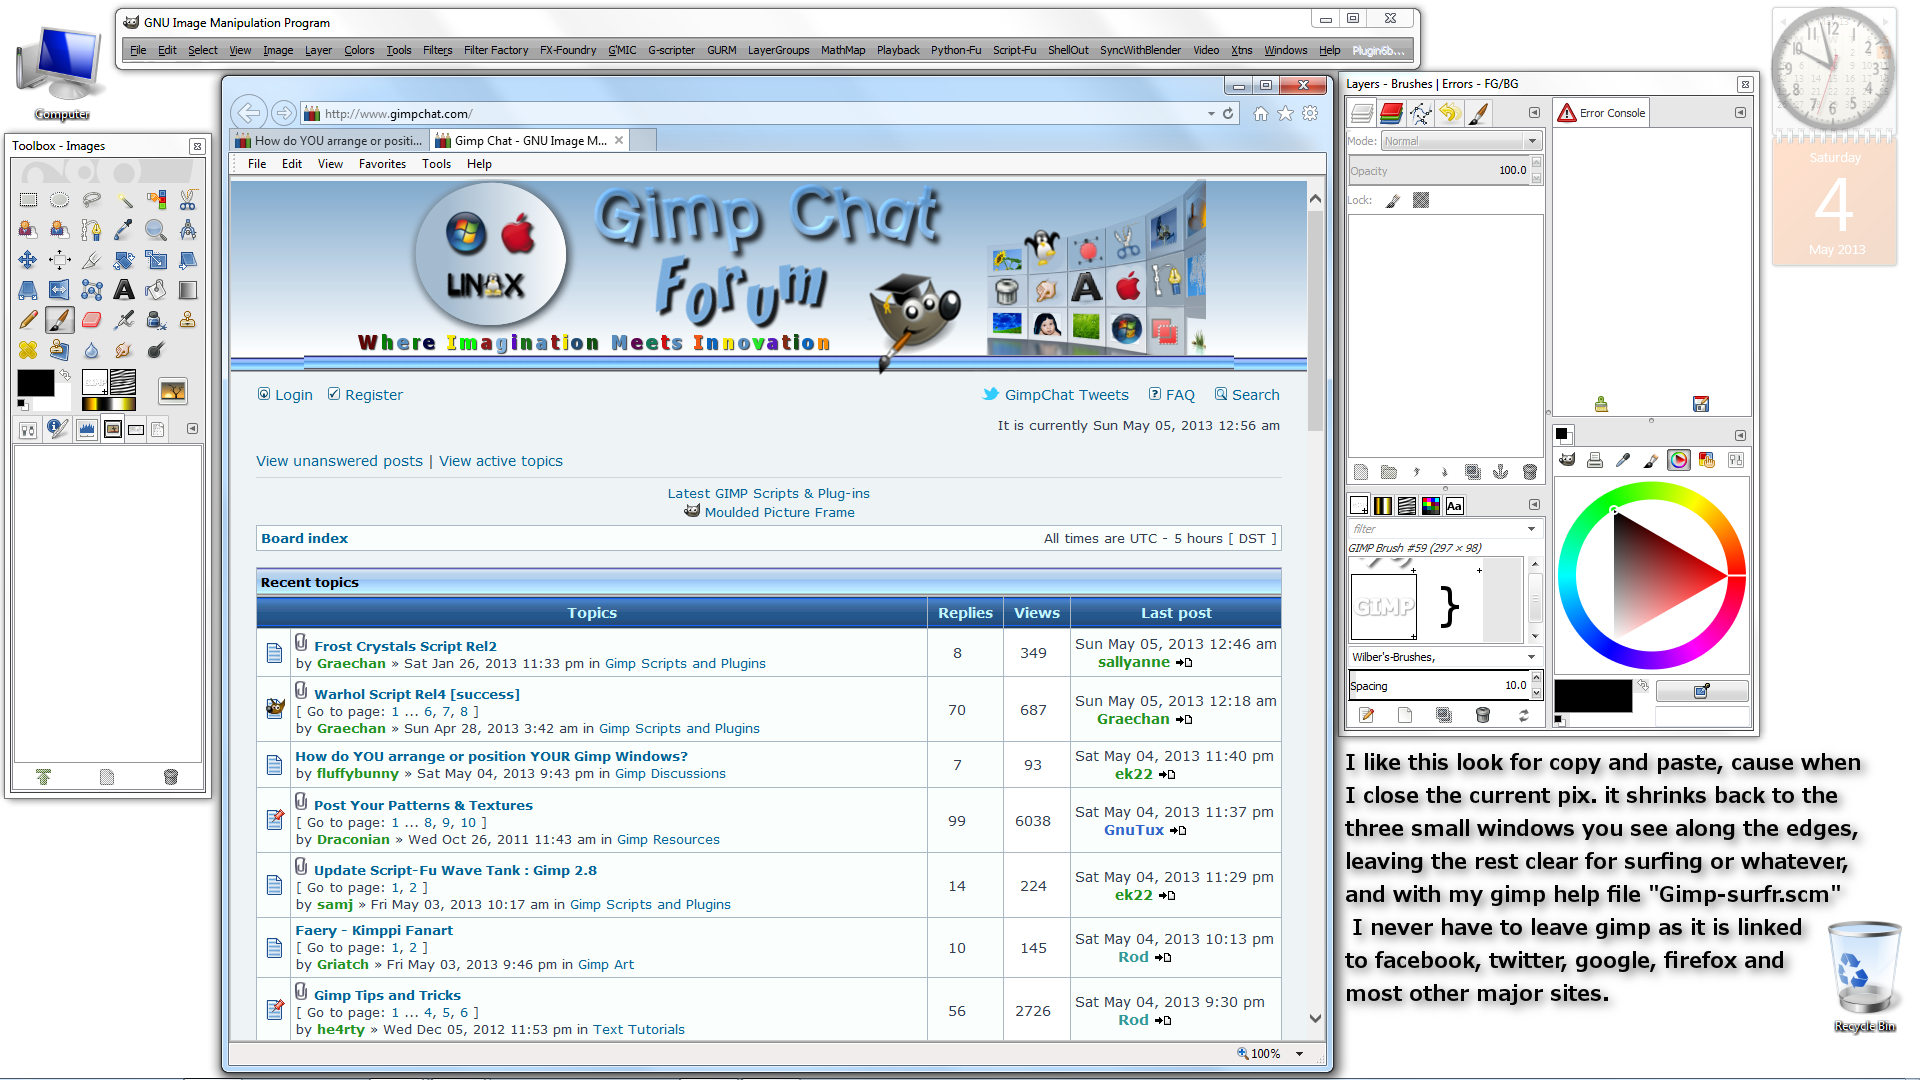
Task: Switch to the 'How do YOU arrange' browser tab
Action: tap(330, 141)
